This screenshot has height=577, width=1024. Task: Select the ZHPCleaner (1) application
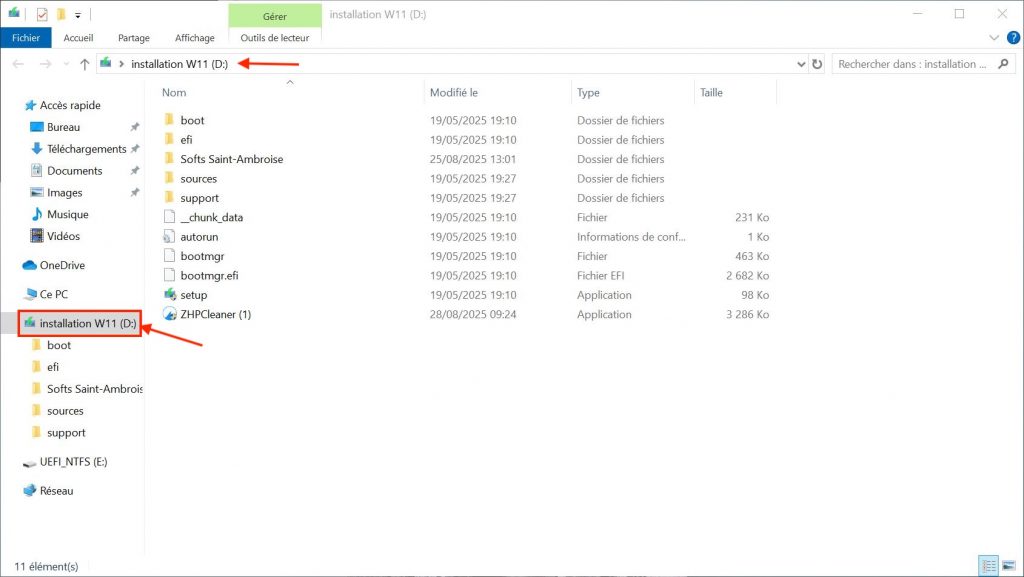pyautogui.click(x=216, y=315)
